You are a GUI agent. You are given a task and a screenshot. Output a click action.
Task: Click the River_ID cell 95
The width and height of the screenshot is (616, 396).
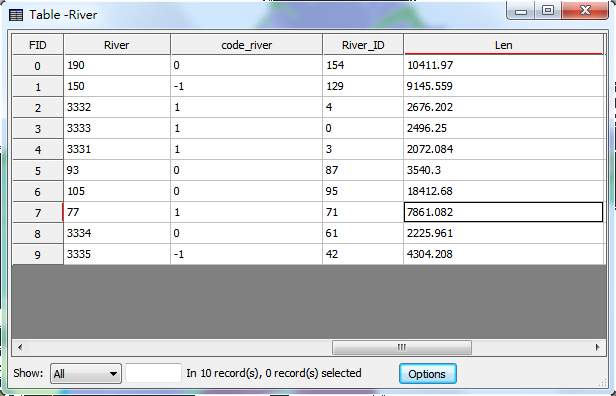[363, 191]
